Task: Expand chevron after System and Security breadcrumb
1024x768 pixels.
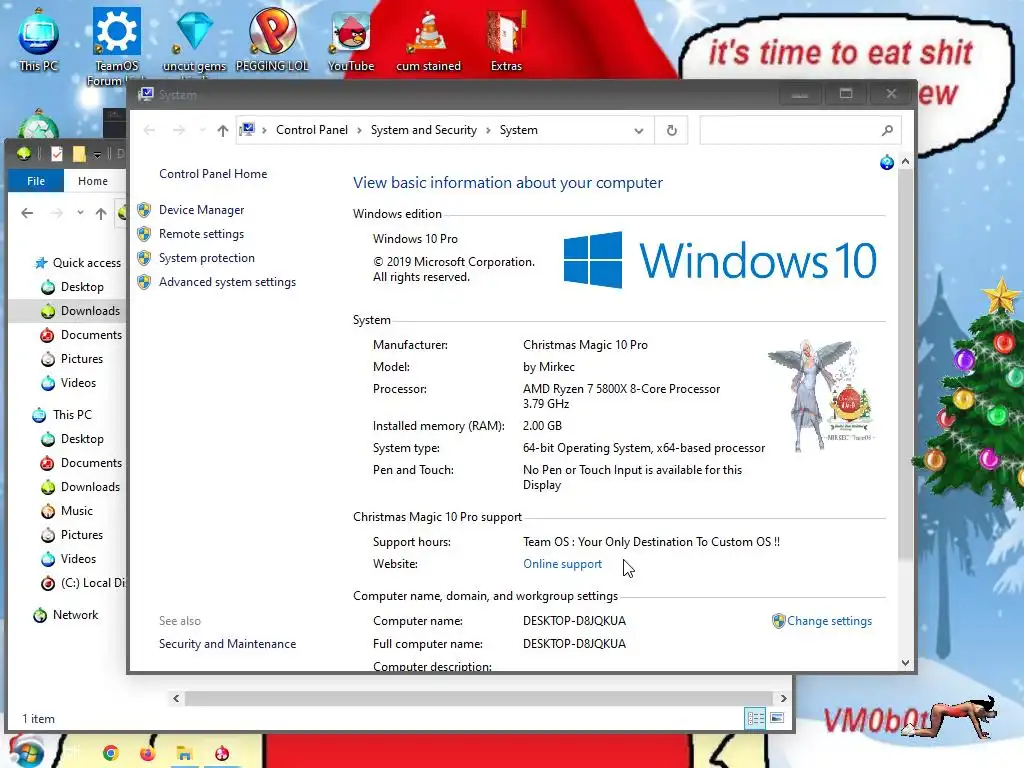Action: point(488,130)
